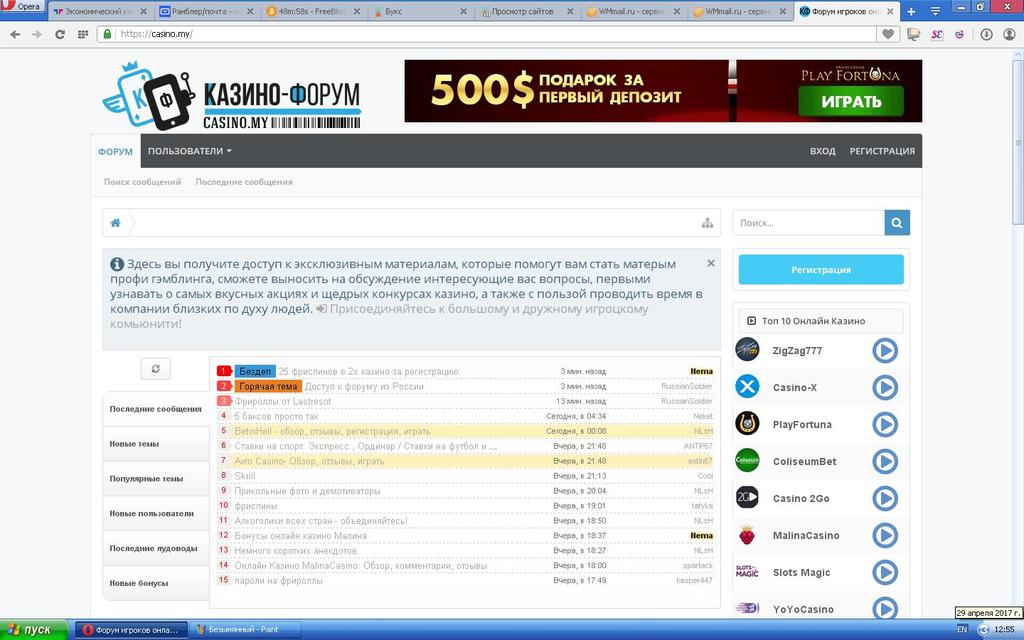Click the PlayFortuna horseshoe logo icon

tap(747, 424)
